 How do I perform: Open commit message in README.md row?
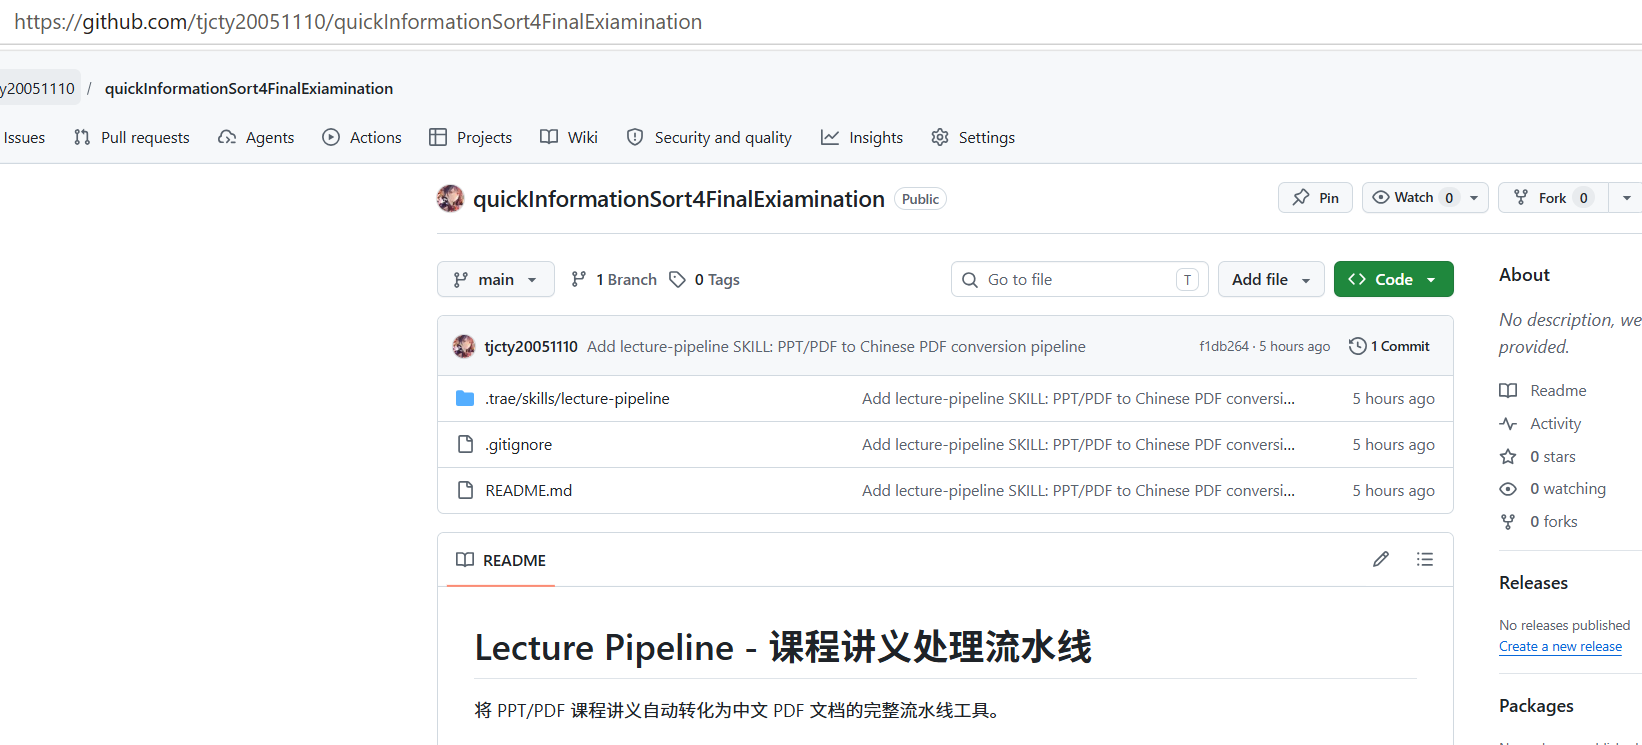1078,490
